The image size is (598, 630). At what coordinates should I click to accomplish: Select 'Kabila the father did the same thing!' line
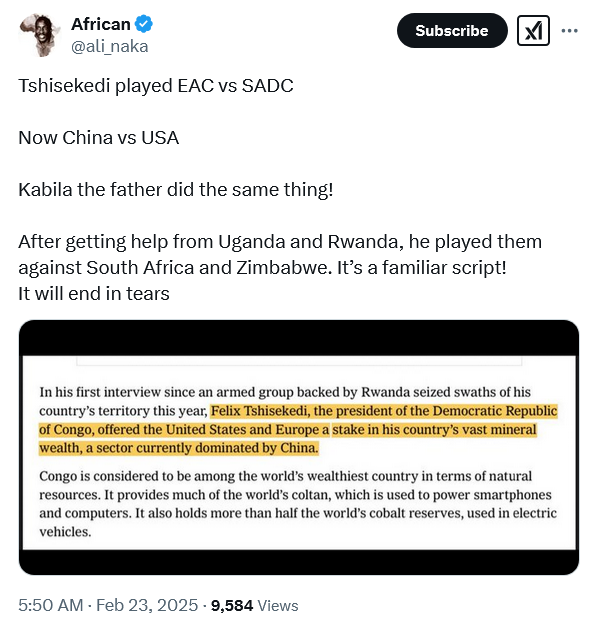pyautogui.click(x=176, y=190)
